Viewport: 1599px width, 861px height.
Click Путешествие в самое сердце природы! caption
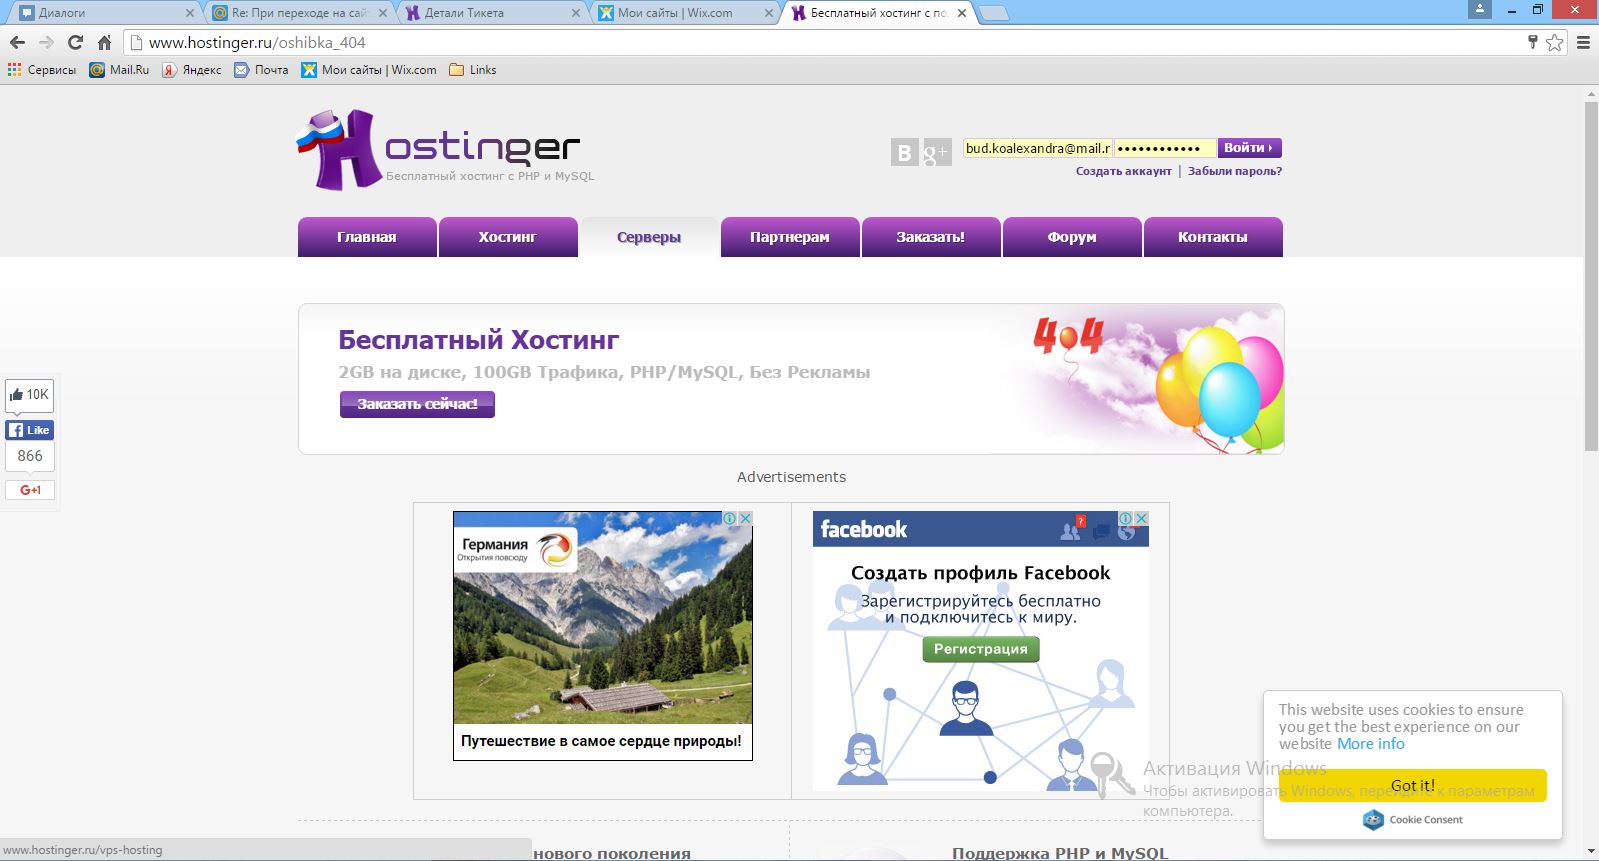coord(601,741)
